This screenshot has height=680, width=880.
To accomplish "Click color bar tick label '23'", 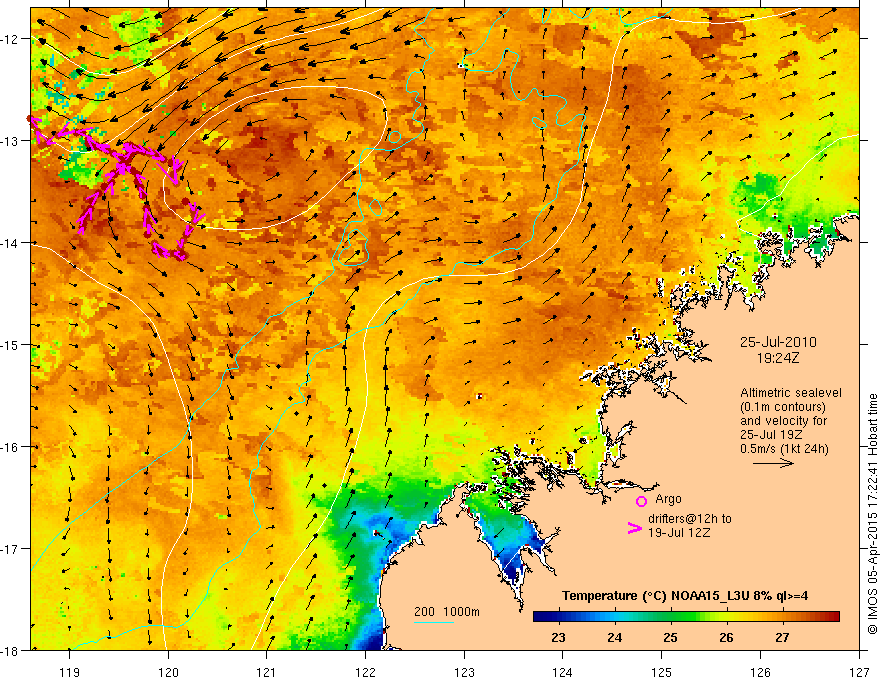I will point(558,637).
